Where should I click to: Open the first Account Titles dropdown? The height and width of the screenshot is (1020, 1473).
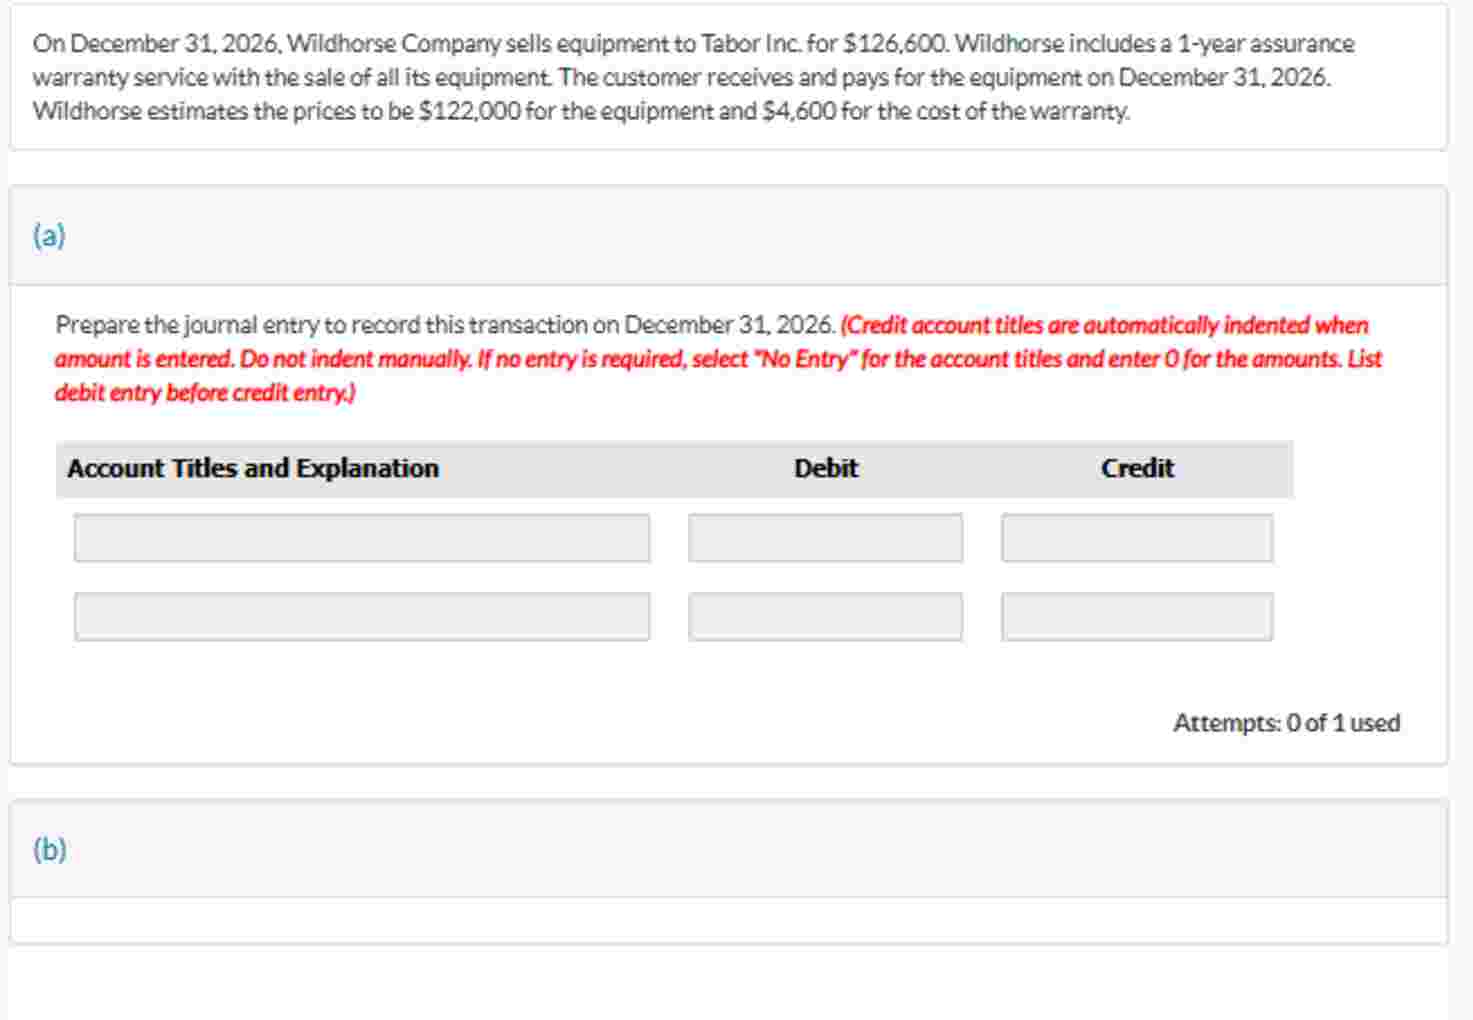click(360, 538)
